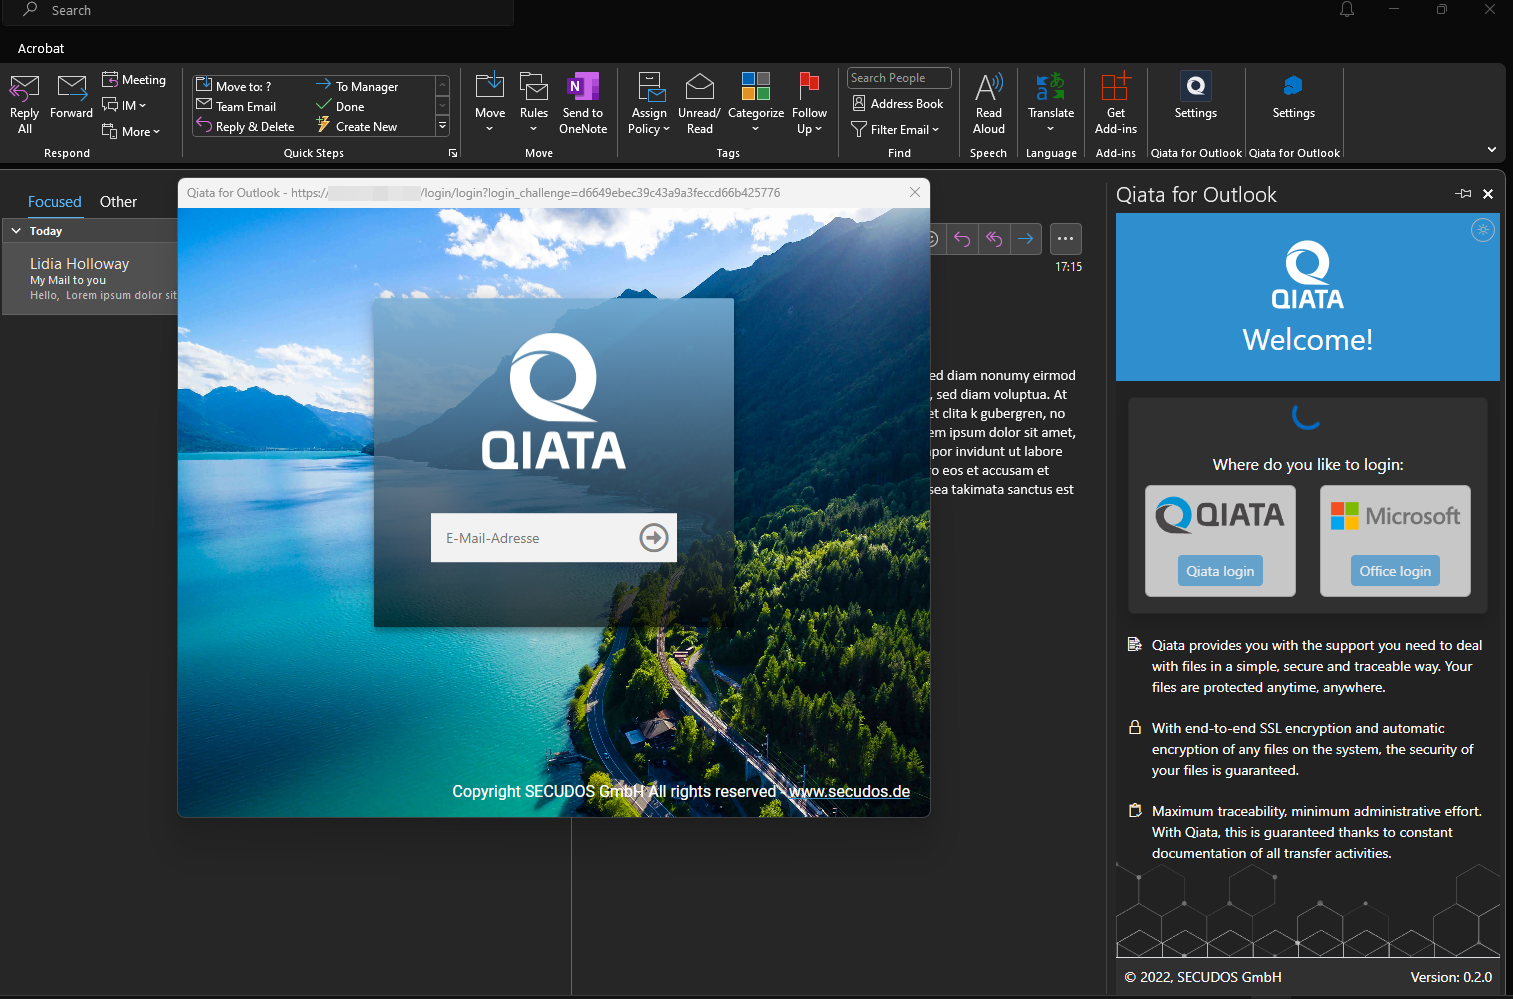Pin the Qiata for Outlook pane

click(x=1462, y=194)
